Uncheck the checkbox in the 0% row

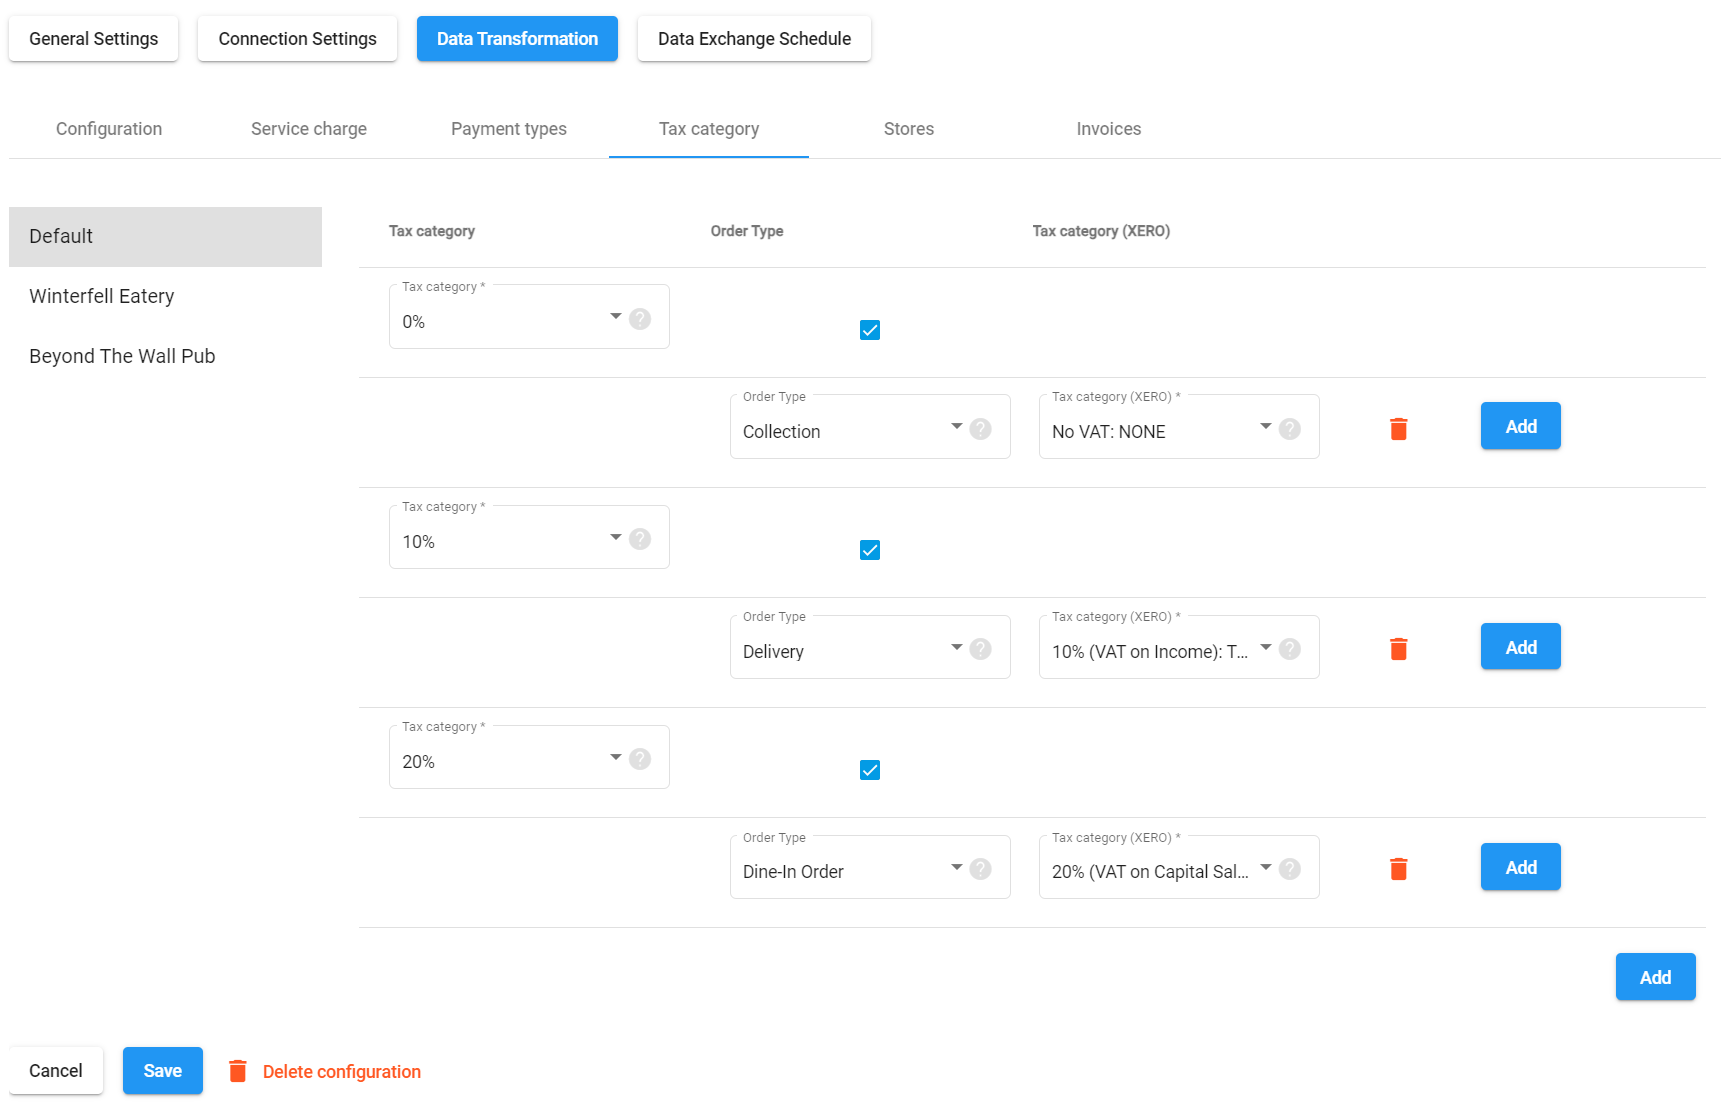(870, 330)
